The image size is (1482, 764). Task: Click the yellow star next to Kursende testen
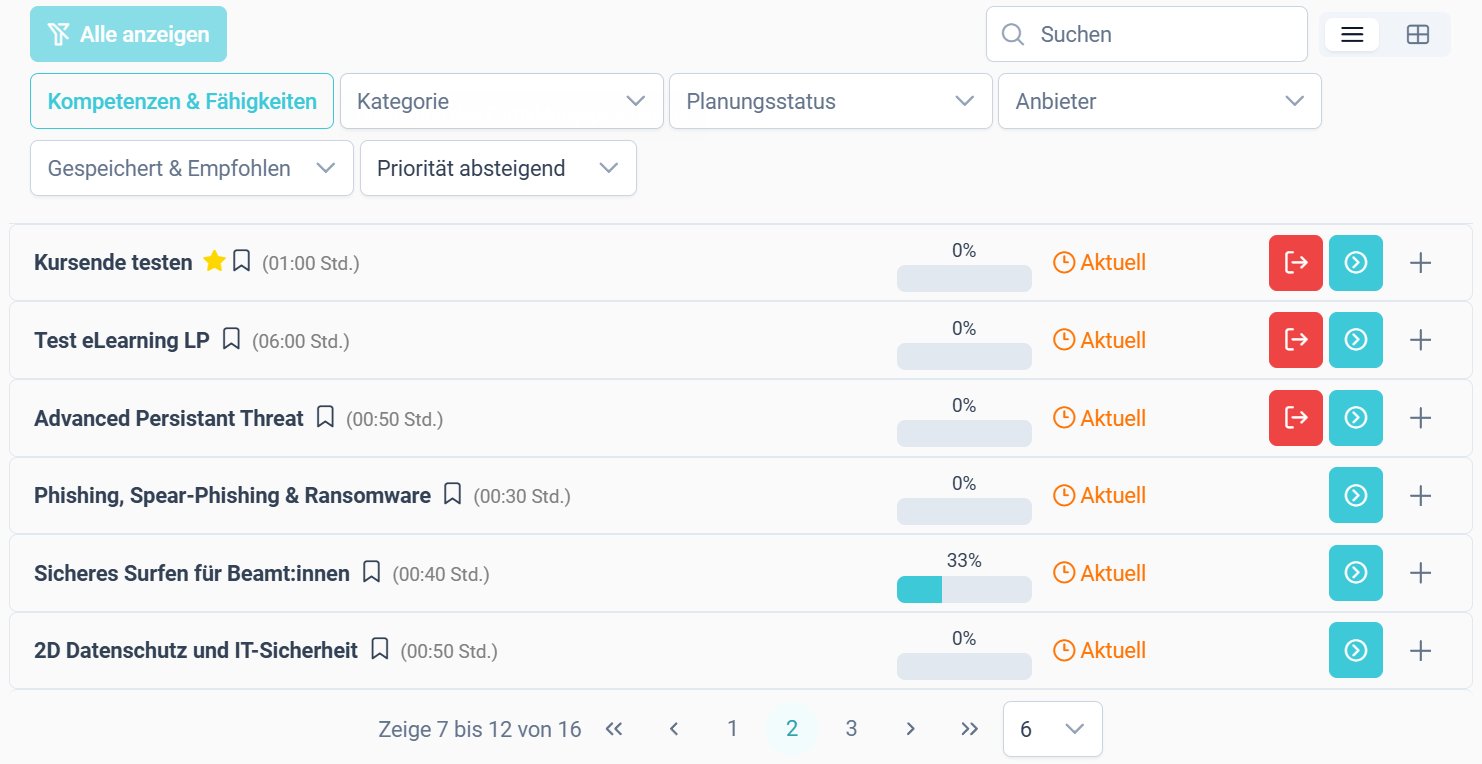click(213, 261)
